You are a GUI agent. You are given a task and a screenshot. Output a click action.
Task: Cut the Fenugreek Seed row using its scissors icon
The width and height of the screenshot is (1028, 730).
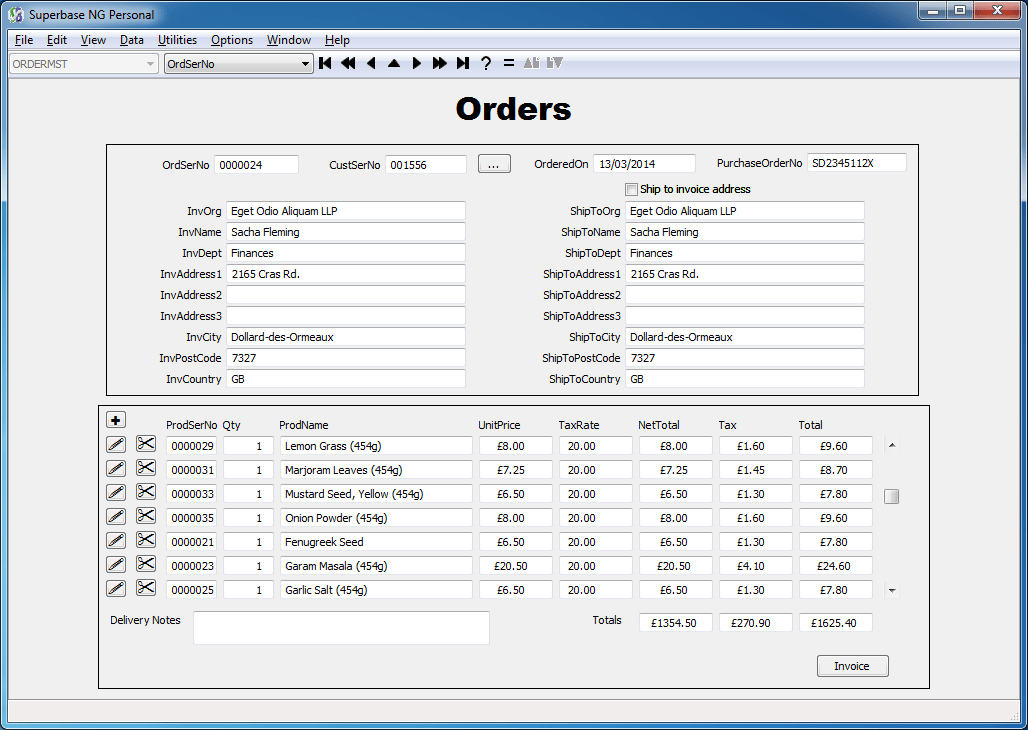pyautogui.click(x=146, y=541)
